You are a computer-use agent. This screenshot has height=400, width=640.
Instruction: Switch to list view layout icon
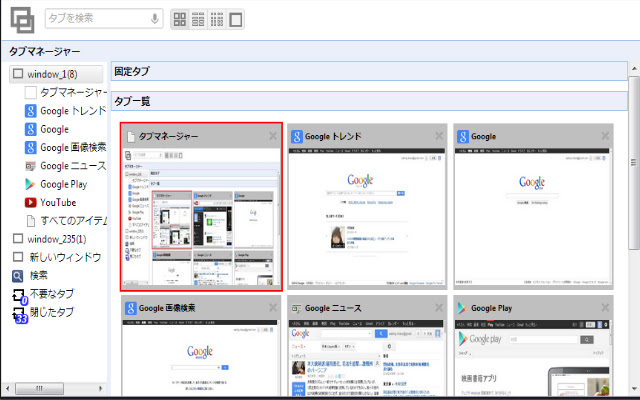pos(198,19)
